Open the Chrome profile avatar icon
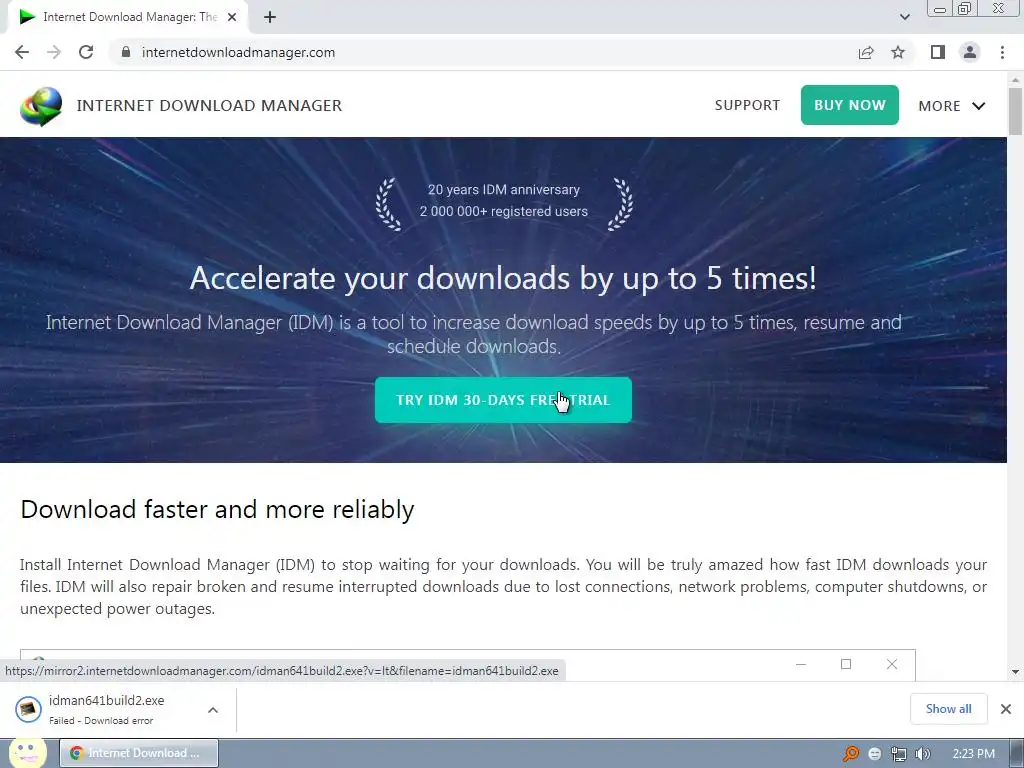1024x768 pixels. (970, 52)
